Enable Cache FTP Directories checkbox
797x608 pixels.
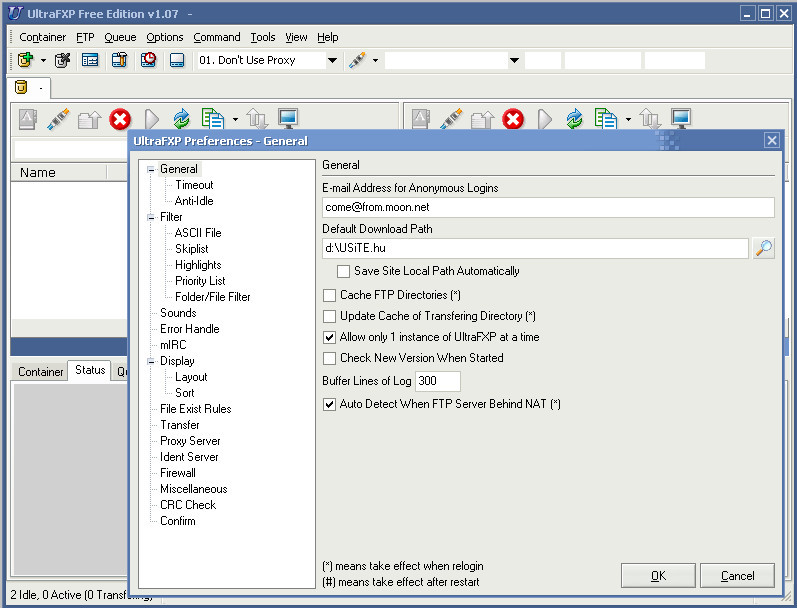(329, 295)
